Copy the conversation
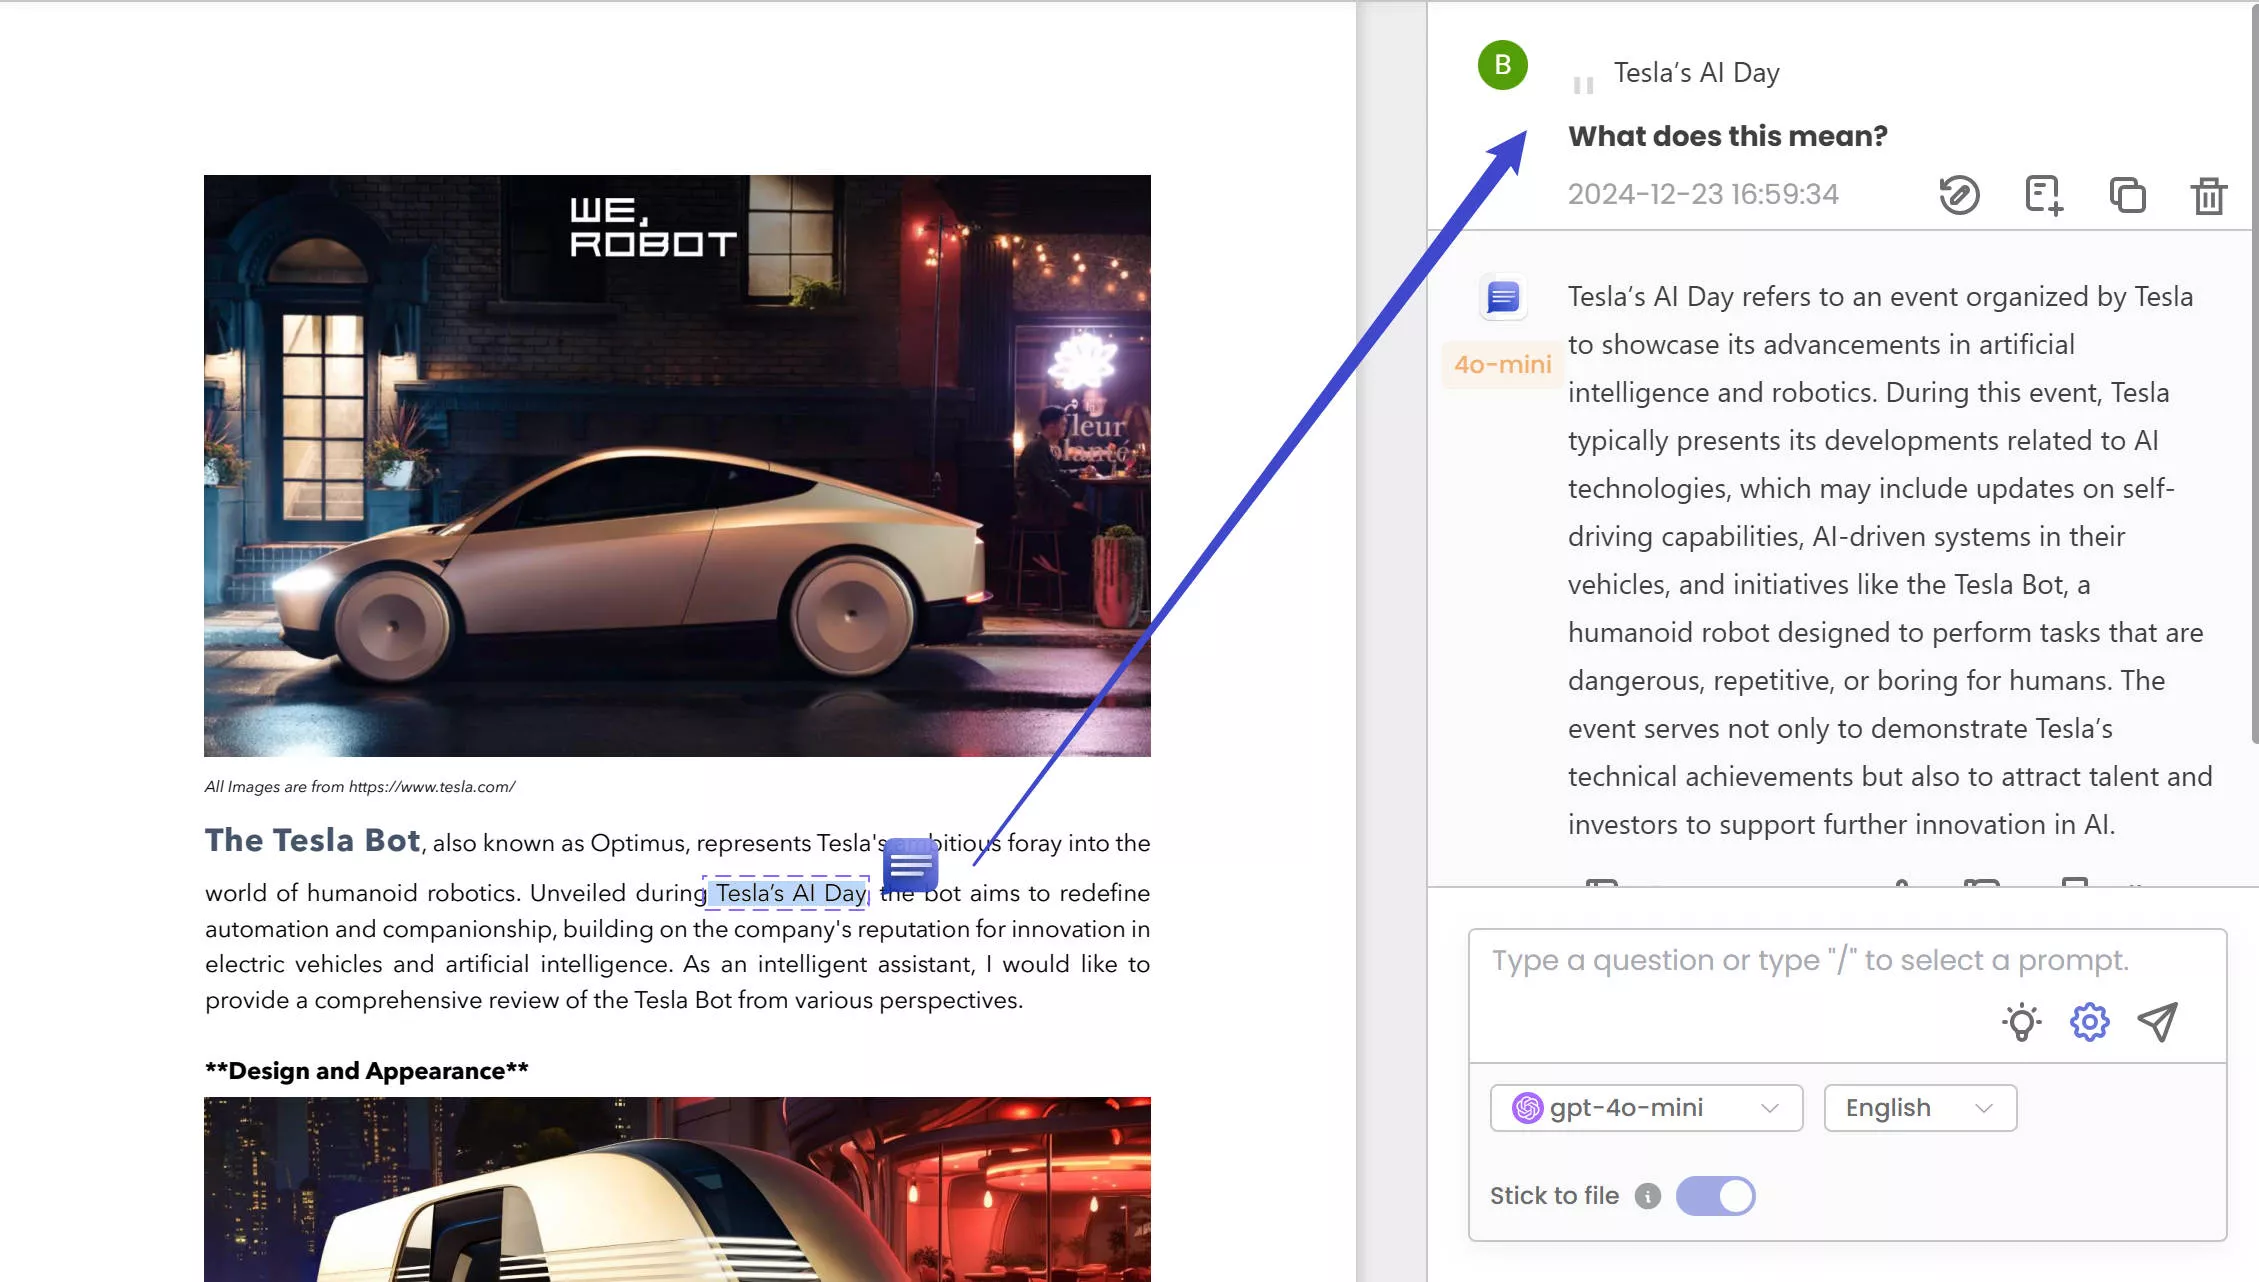Viewport: 2259px width, 1282px height. pos(2126,196)
